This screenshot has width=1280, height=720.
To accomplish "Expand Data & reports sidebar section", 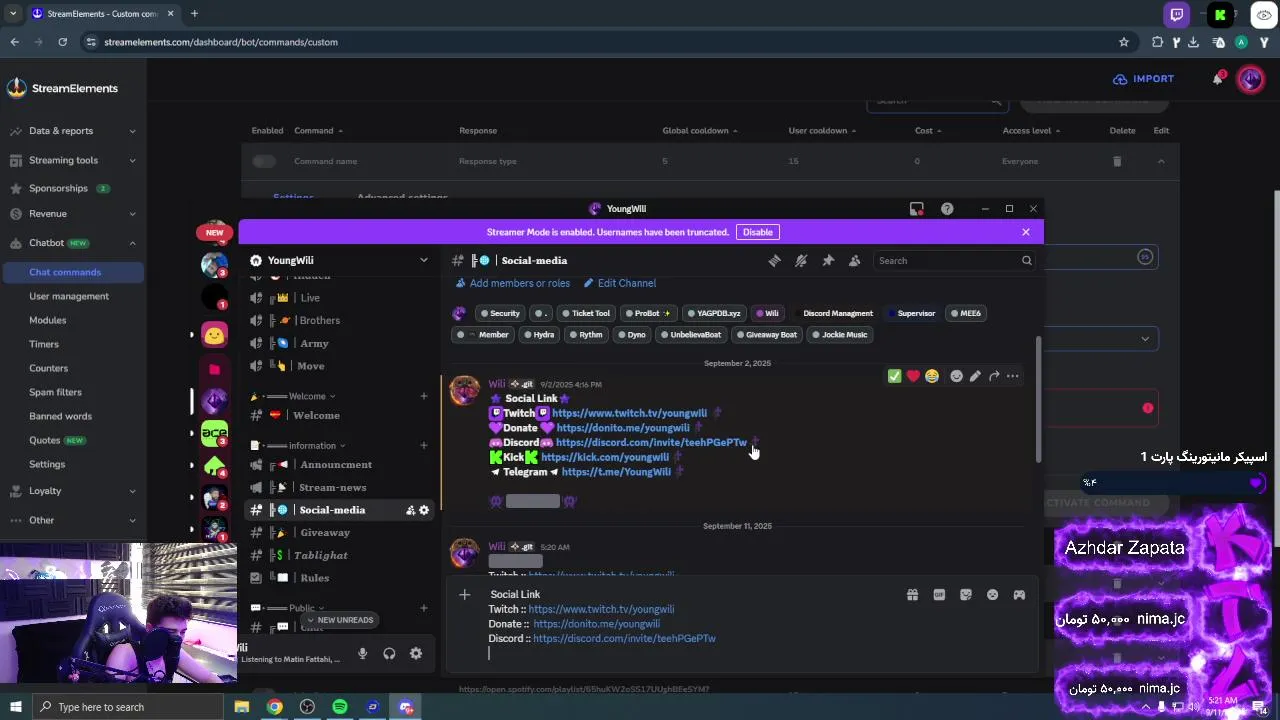I will click(x=132, y=131).
